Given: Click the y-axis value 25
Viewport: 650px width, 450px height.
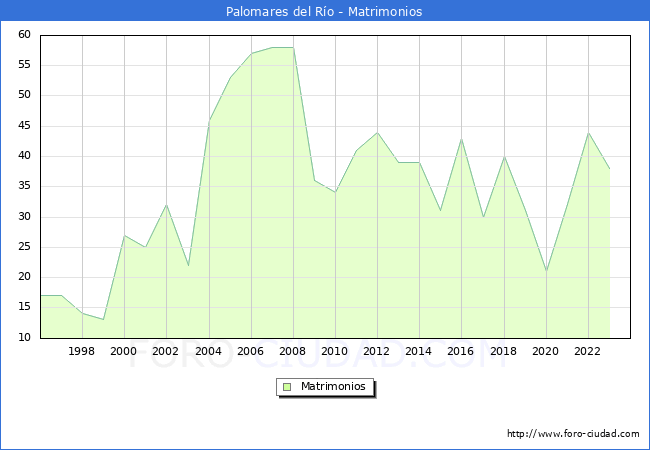Looking at the screenshot, I should click(x=24, y=247).
